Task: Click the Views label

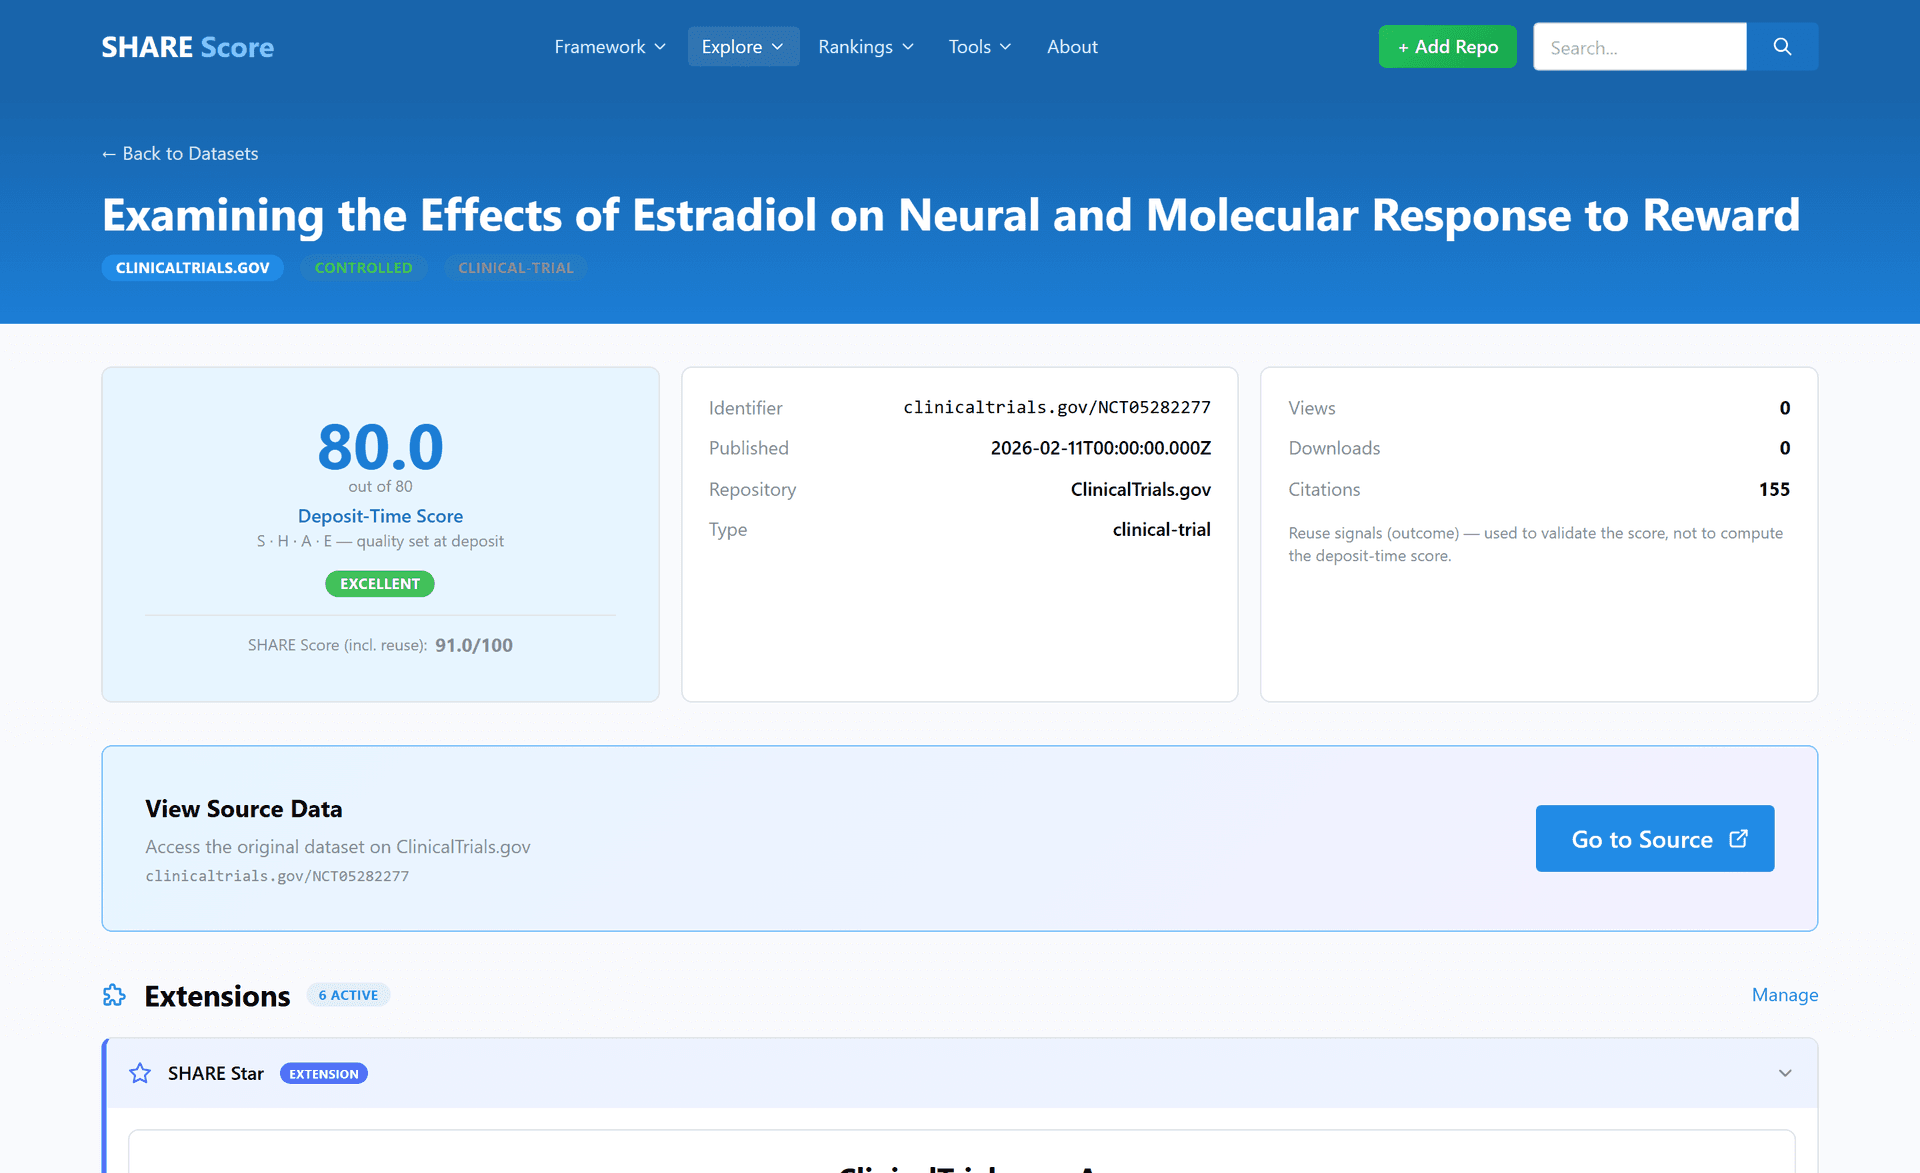Action: tap(1312, 408)
